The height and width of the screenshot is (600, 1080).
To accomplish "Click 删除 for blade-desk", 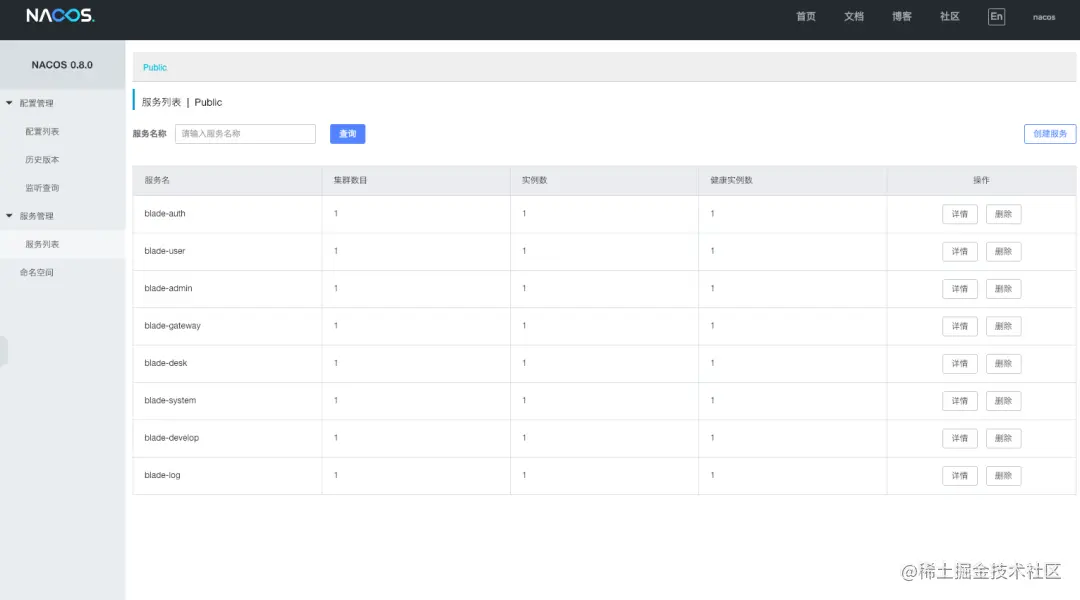I will click(x=1003, y=363).
